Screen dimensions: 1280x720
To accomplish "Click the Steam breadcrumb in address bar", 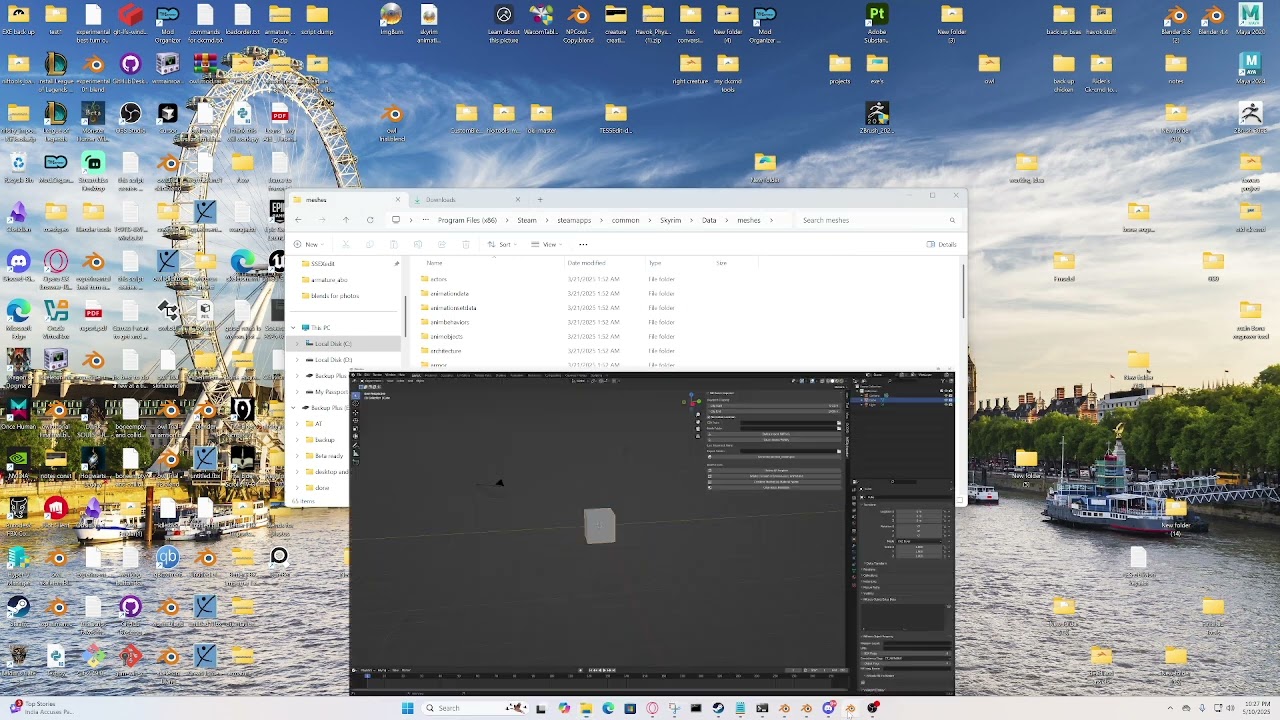I will click(527, 220).
